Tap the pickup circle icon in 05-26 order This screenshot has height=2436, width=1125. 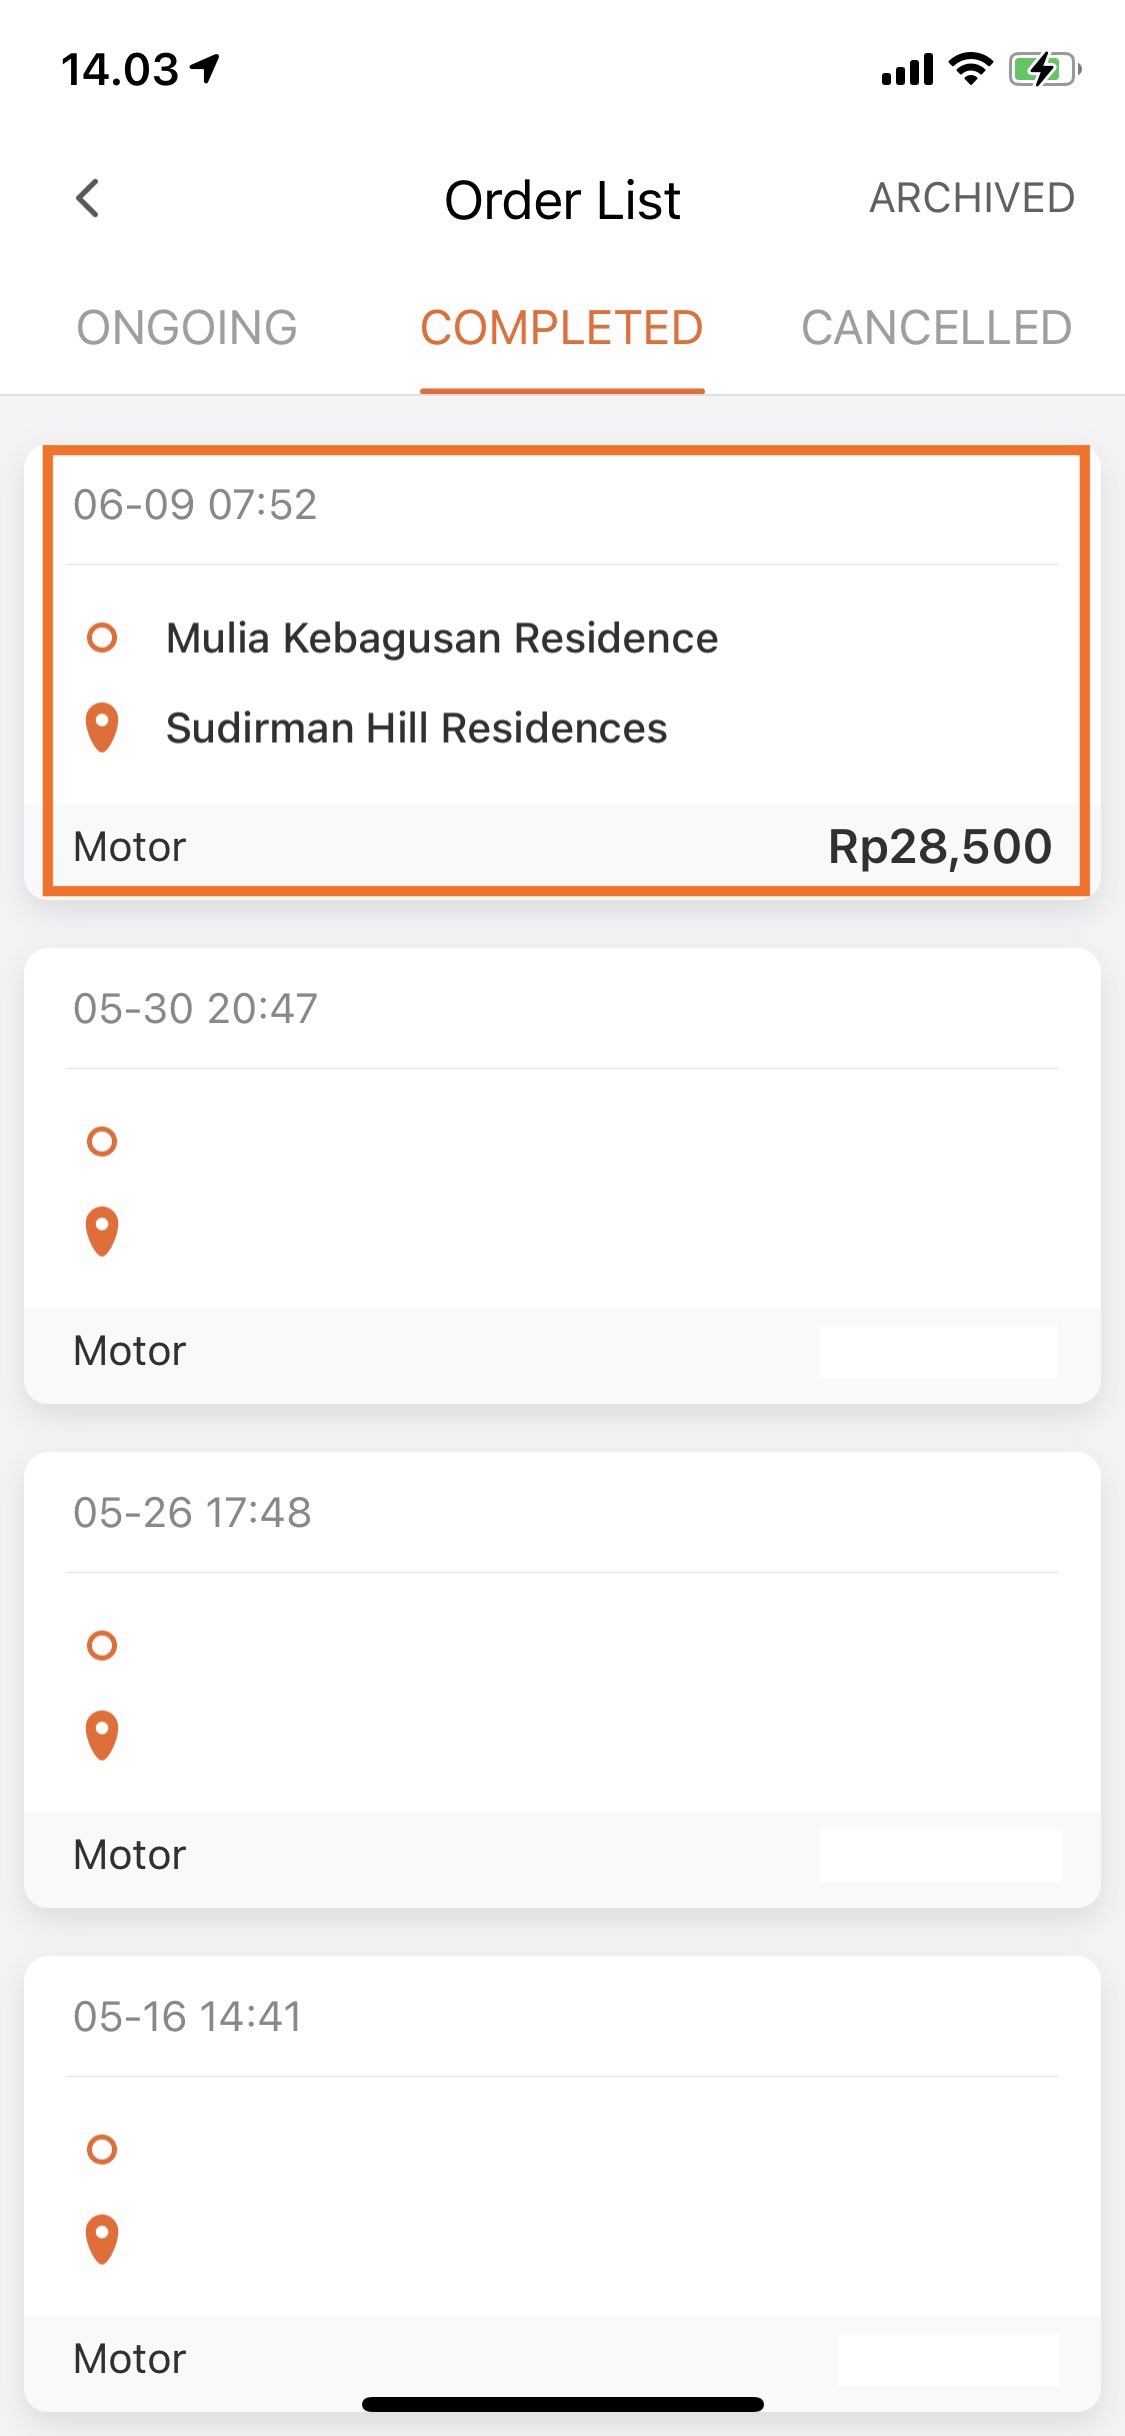click(102, 1645)
